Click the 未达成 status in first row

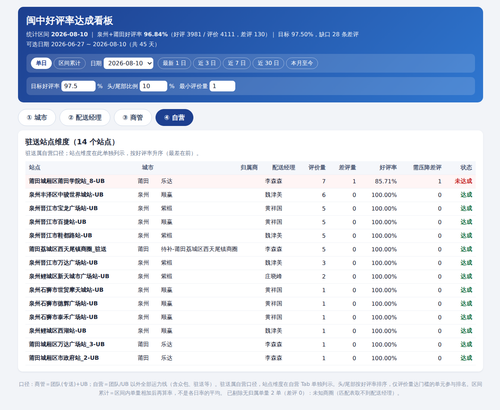[x=463, y=181]
